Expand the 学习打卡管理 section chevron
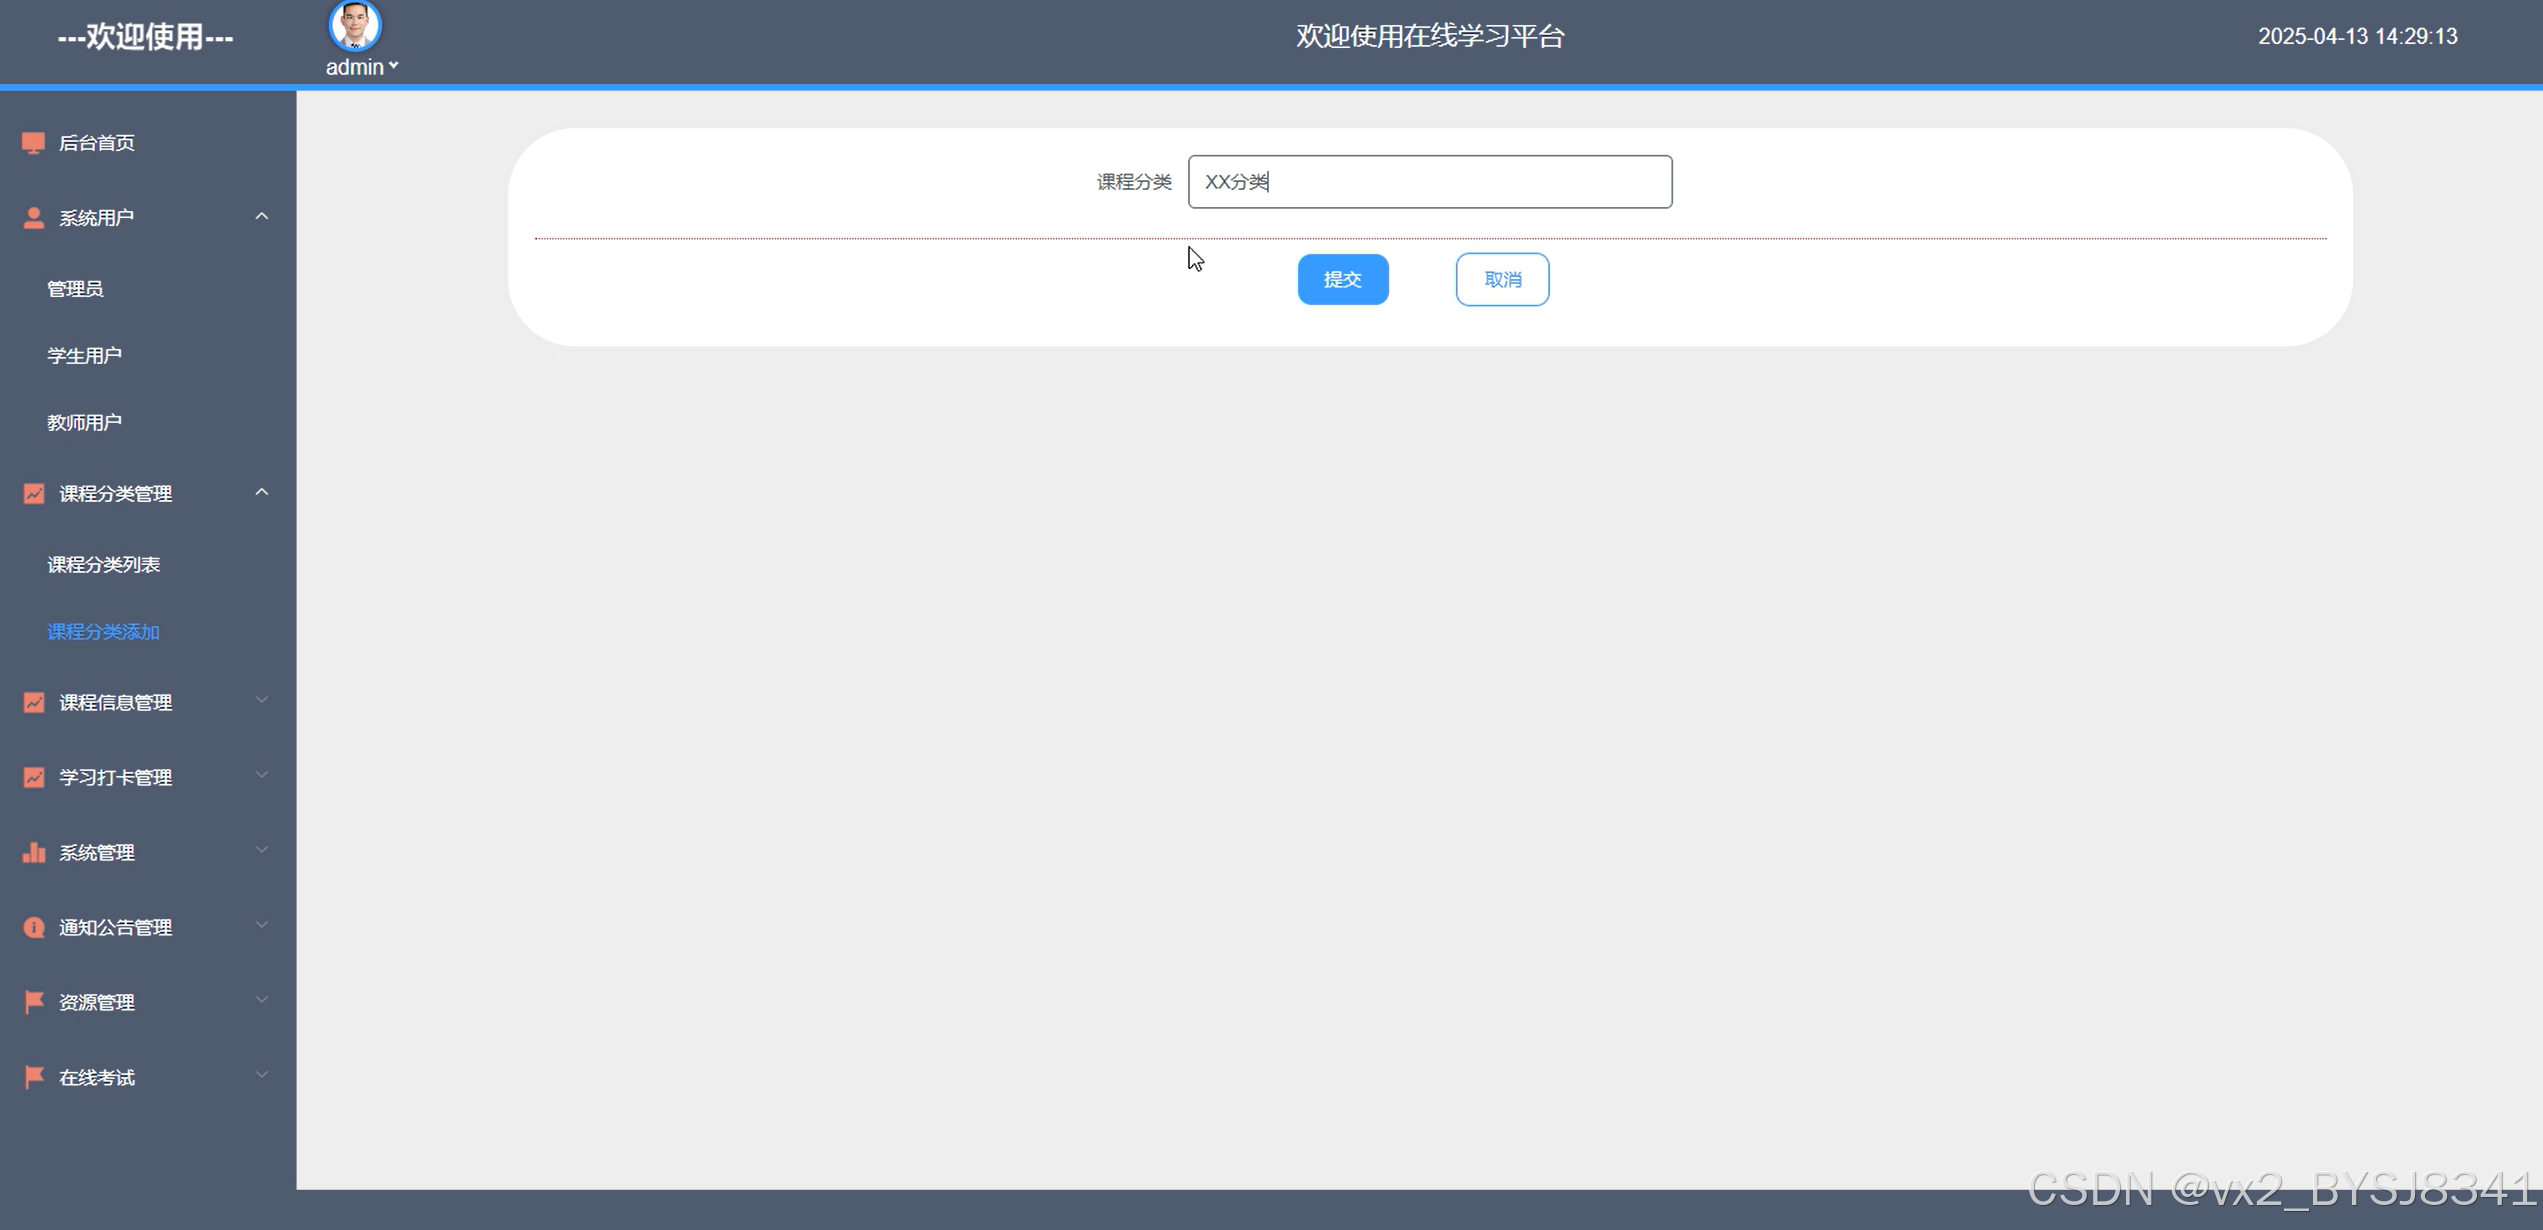 [262, 776]
